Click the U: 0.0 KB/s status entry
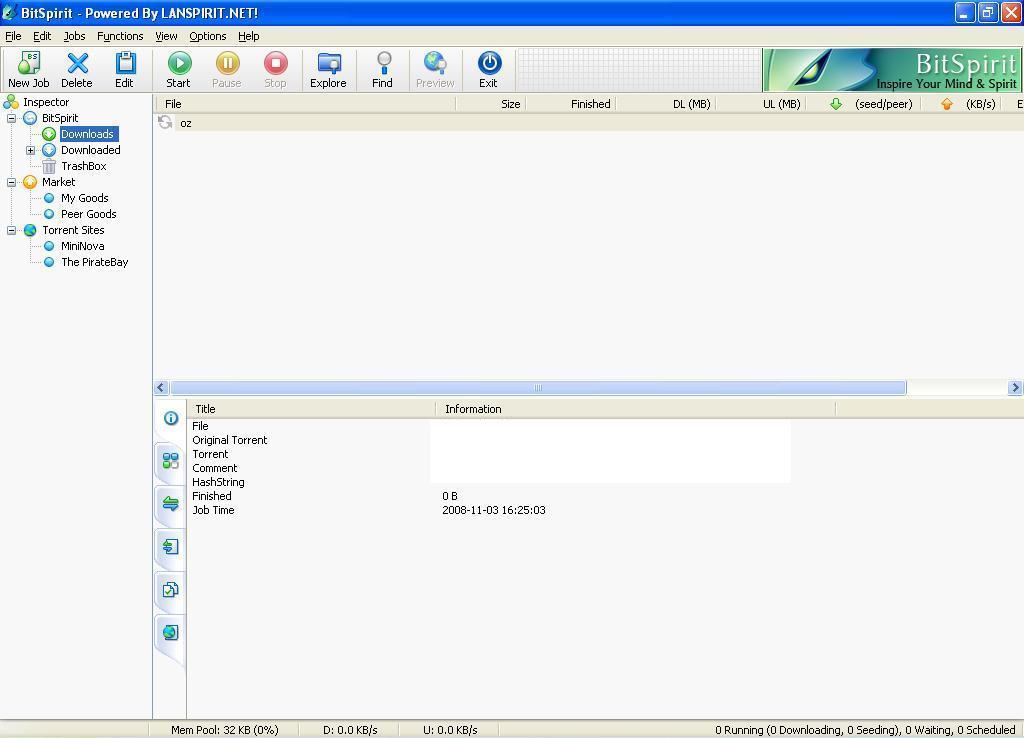Screen dimensions: 1024x738 click(450, 730)
